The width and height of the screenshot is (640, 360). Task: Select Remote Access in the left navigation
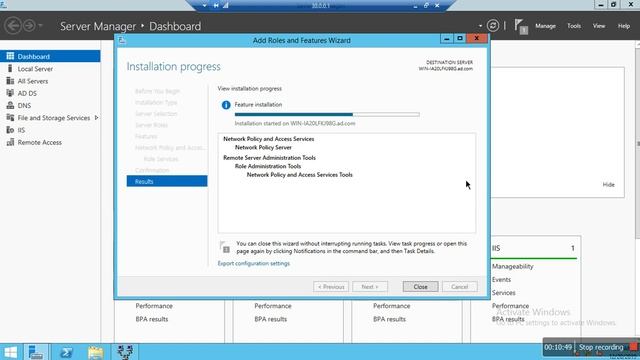pyautogui.click(x=50, y=142)
